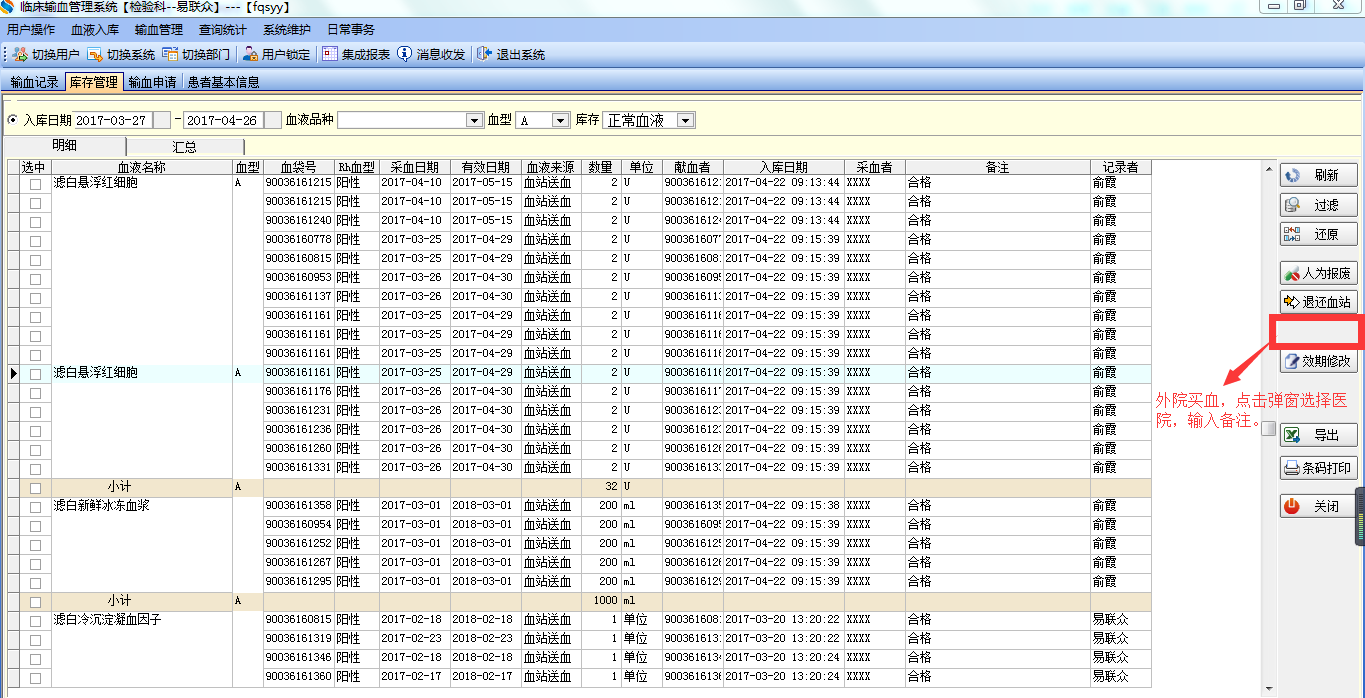The height and width of the screenshot is (698, 1365).
Task: Select the 明细 detail tab
Action: tap(65, 146)
